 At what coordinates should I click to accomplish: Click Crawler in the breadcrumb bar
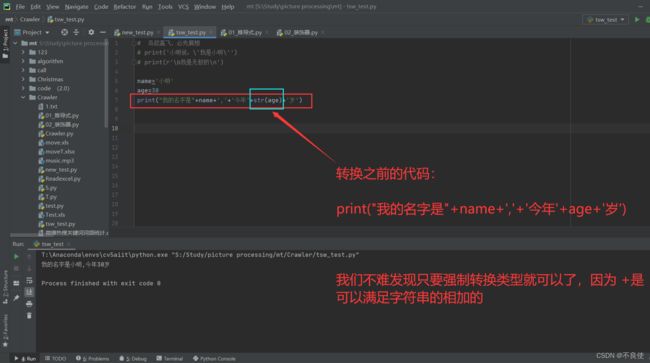(x=30, y=19)
